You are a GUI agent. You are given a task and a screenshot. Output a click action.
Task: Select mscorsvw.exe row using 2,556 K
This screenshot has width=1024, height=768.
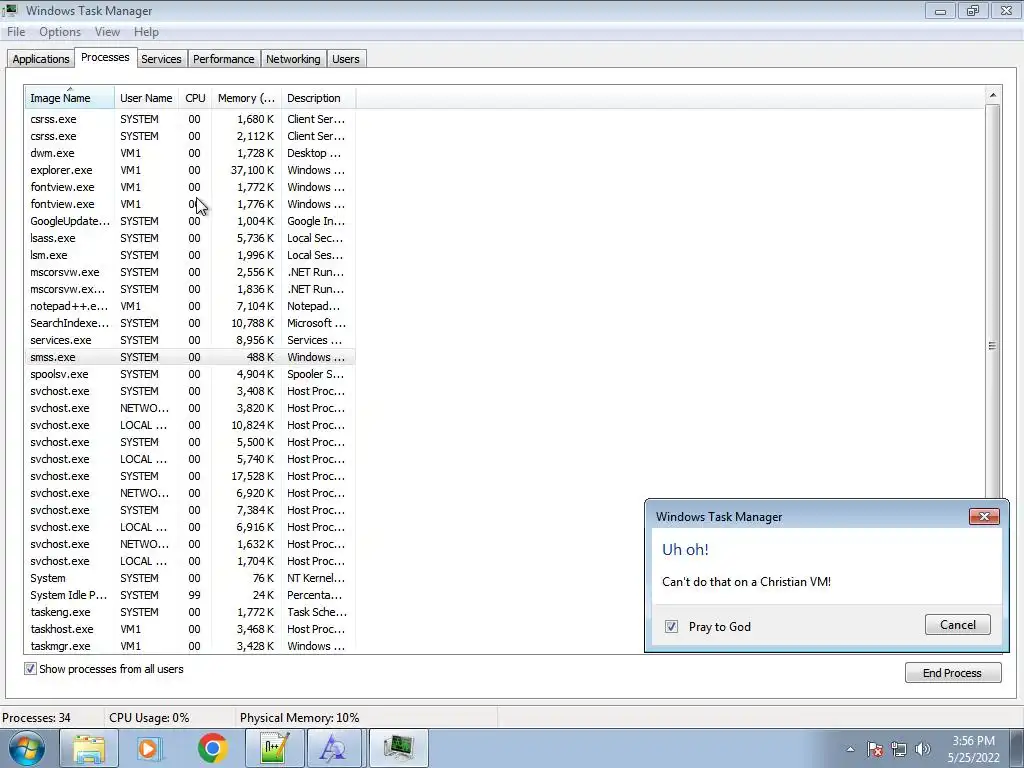(x=189, y=272)
